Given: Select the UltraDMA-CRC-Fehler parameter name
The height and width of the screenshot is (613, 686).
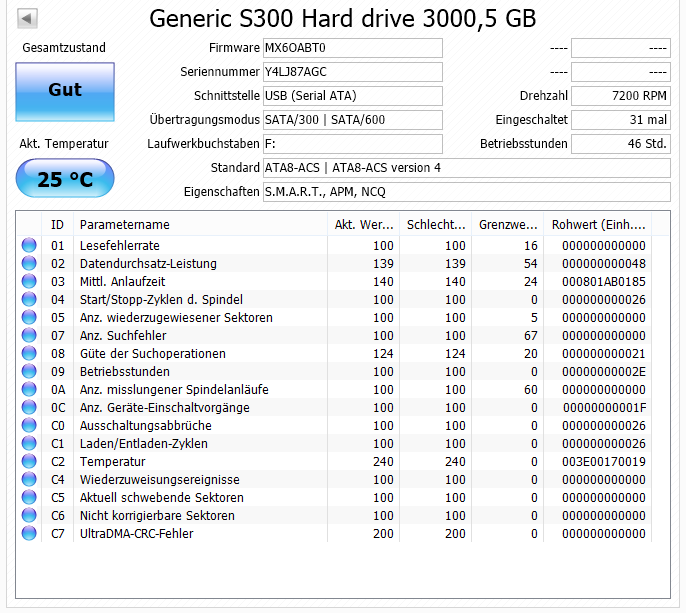Looking at the screenshot, I should [136, 533].
